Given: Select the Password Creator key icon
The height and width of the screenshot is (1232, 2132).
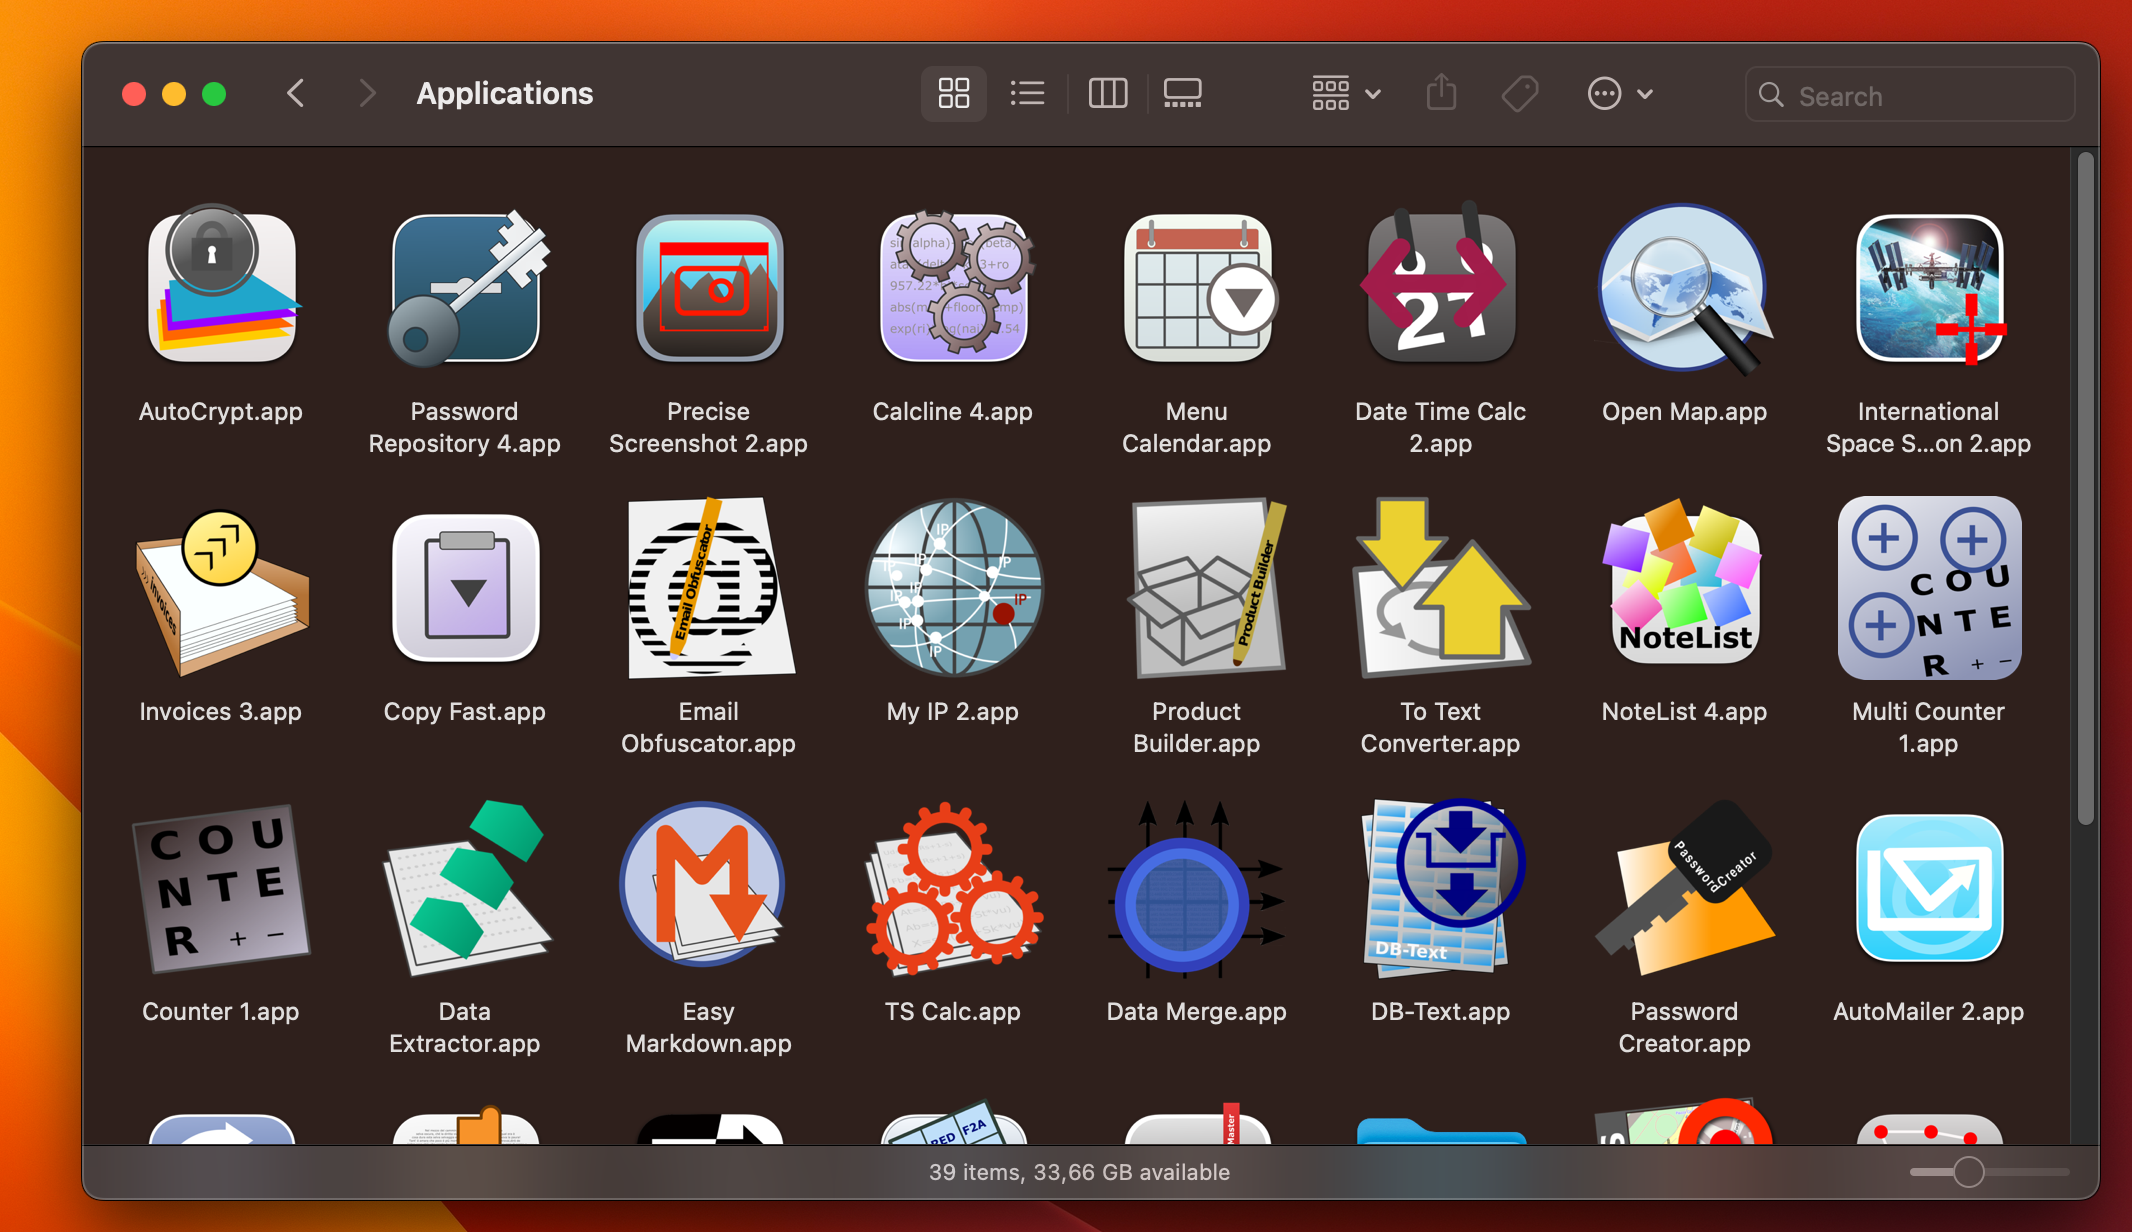Looking at the screenshot, I should pos(1685,888).
